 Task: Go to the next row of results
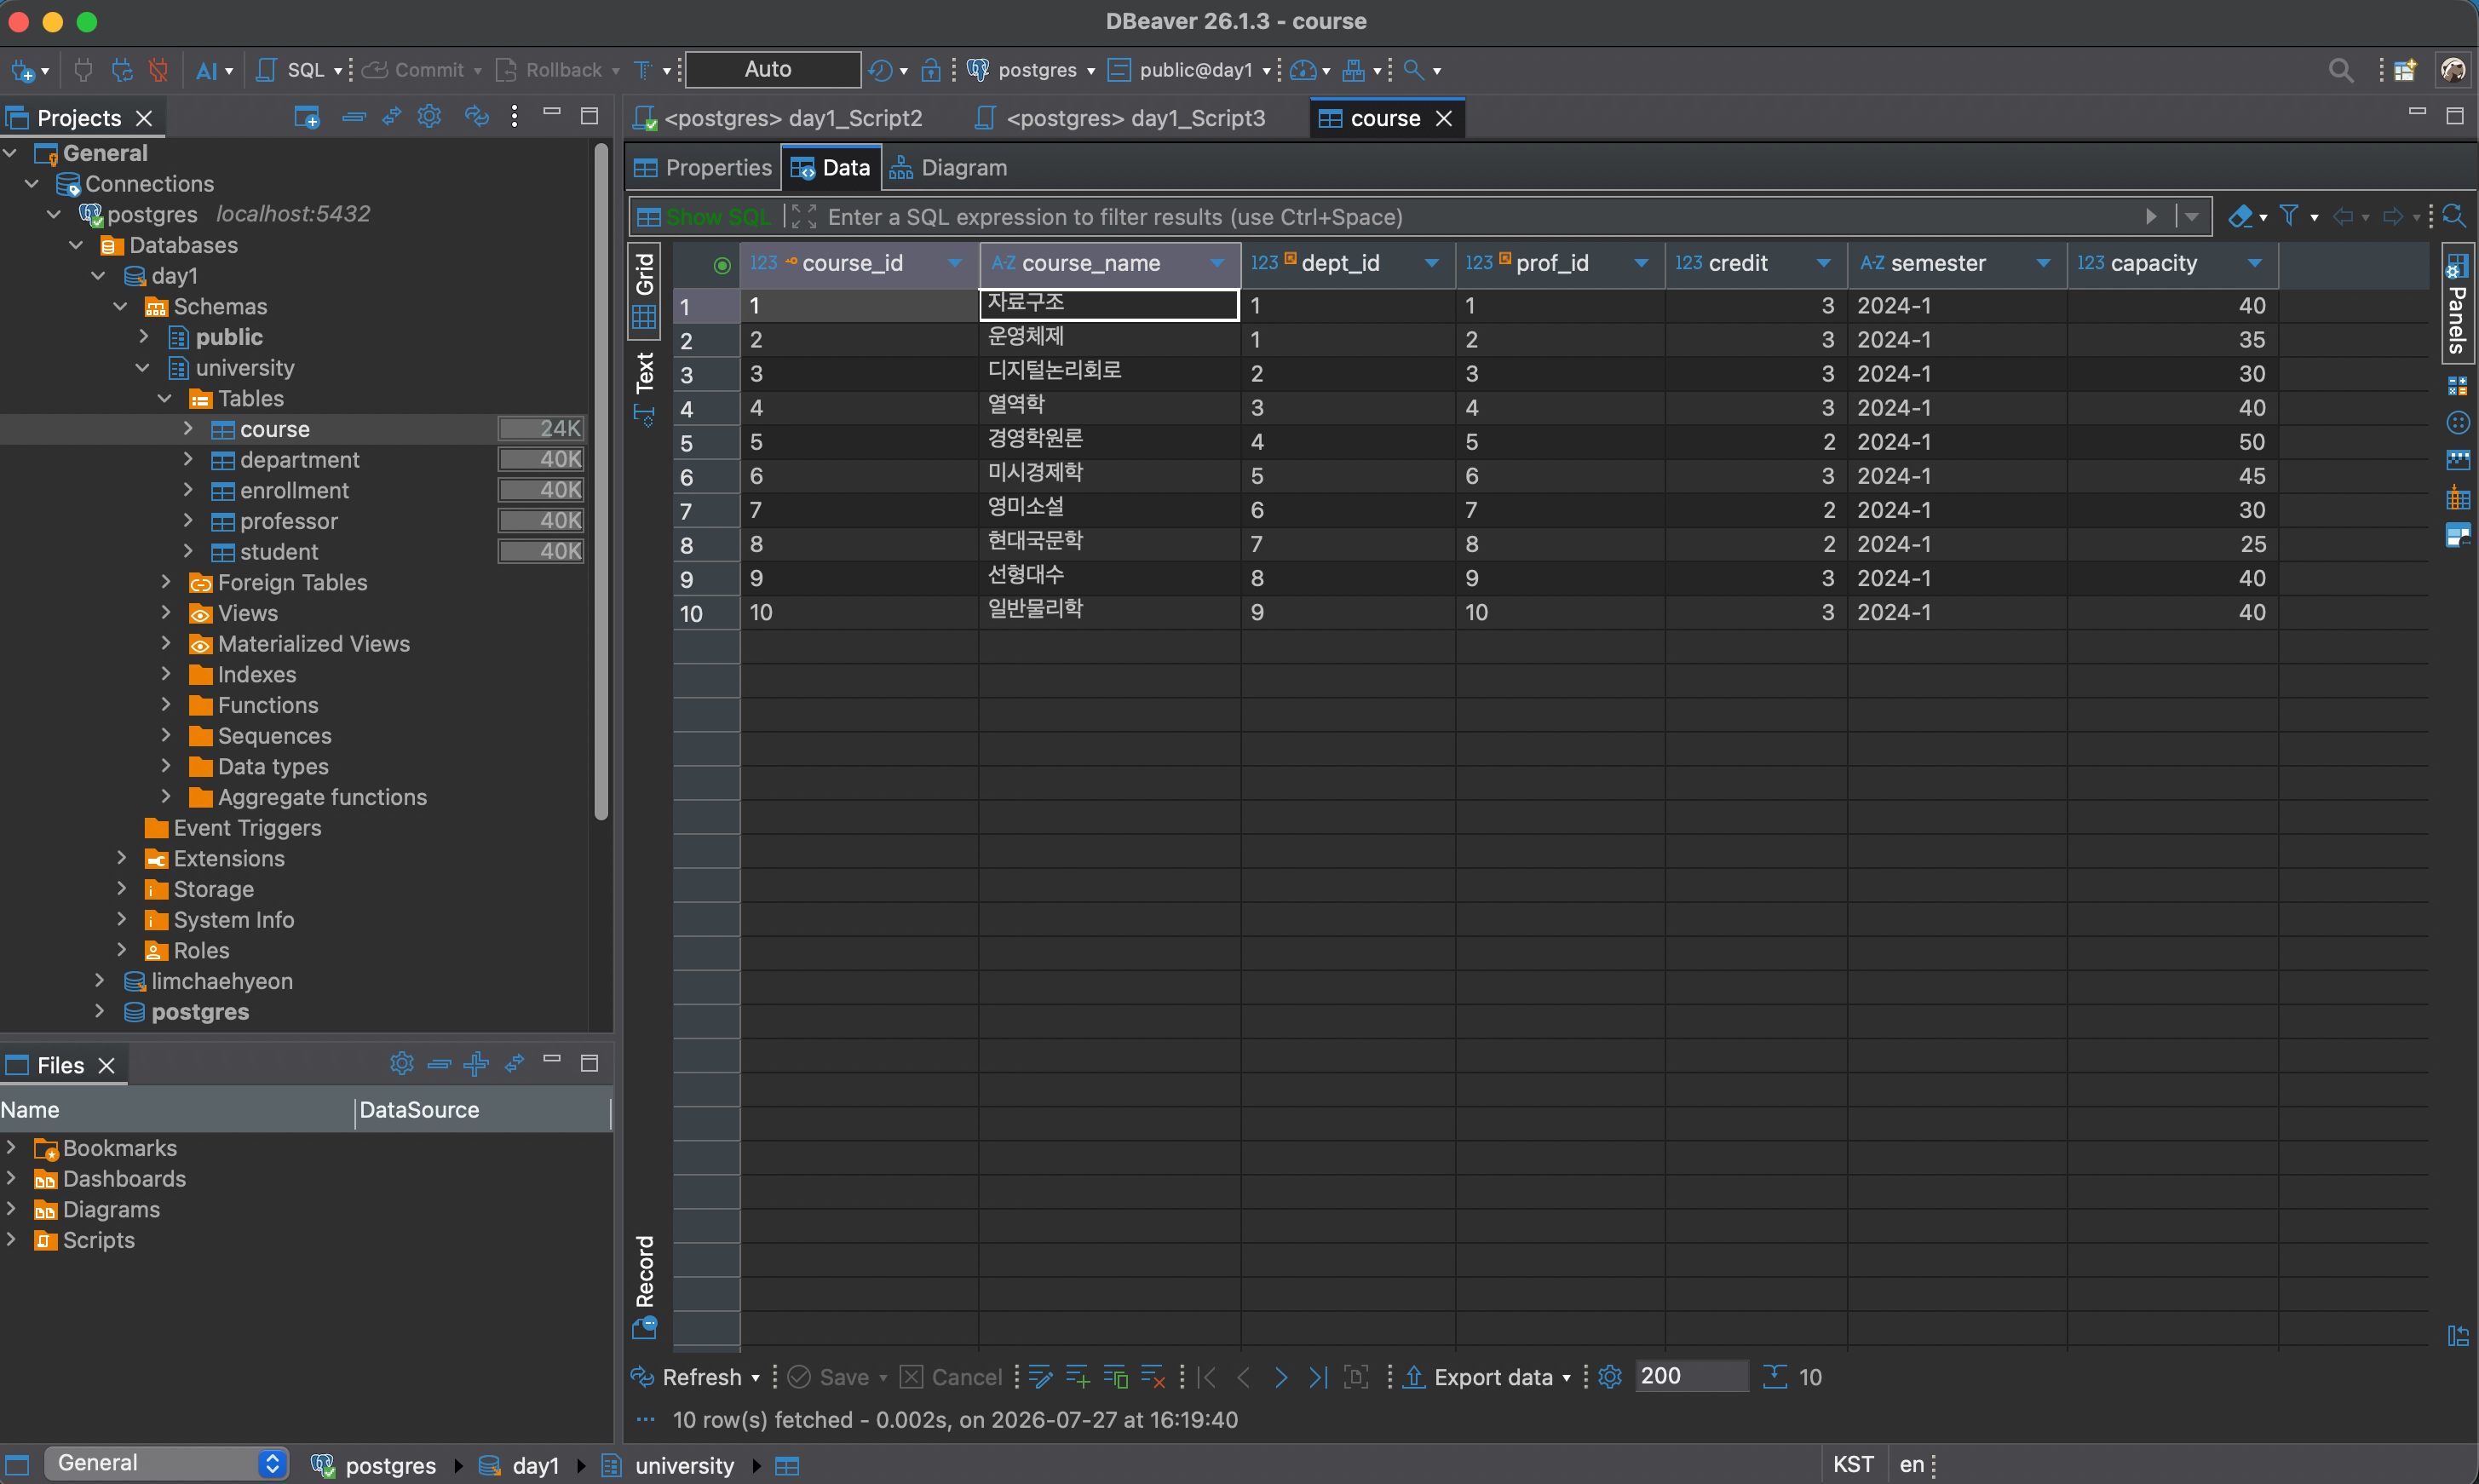point(1281,1377)
